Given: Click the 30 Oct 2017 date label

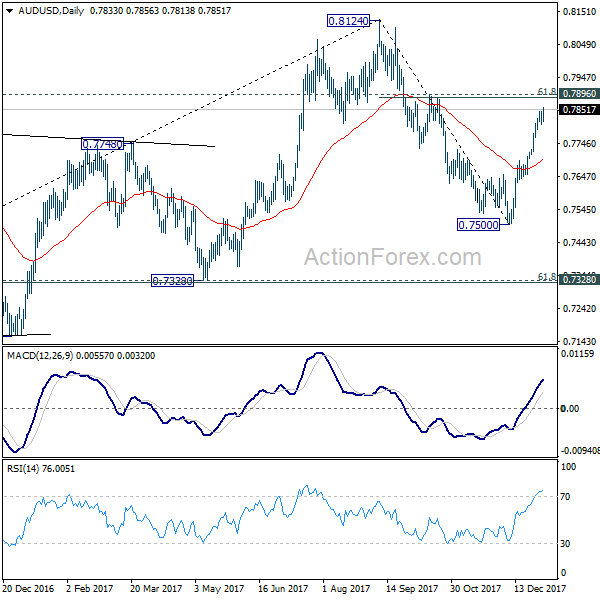Looking at the screenshot, I should [x=475, y=588].
